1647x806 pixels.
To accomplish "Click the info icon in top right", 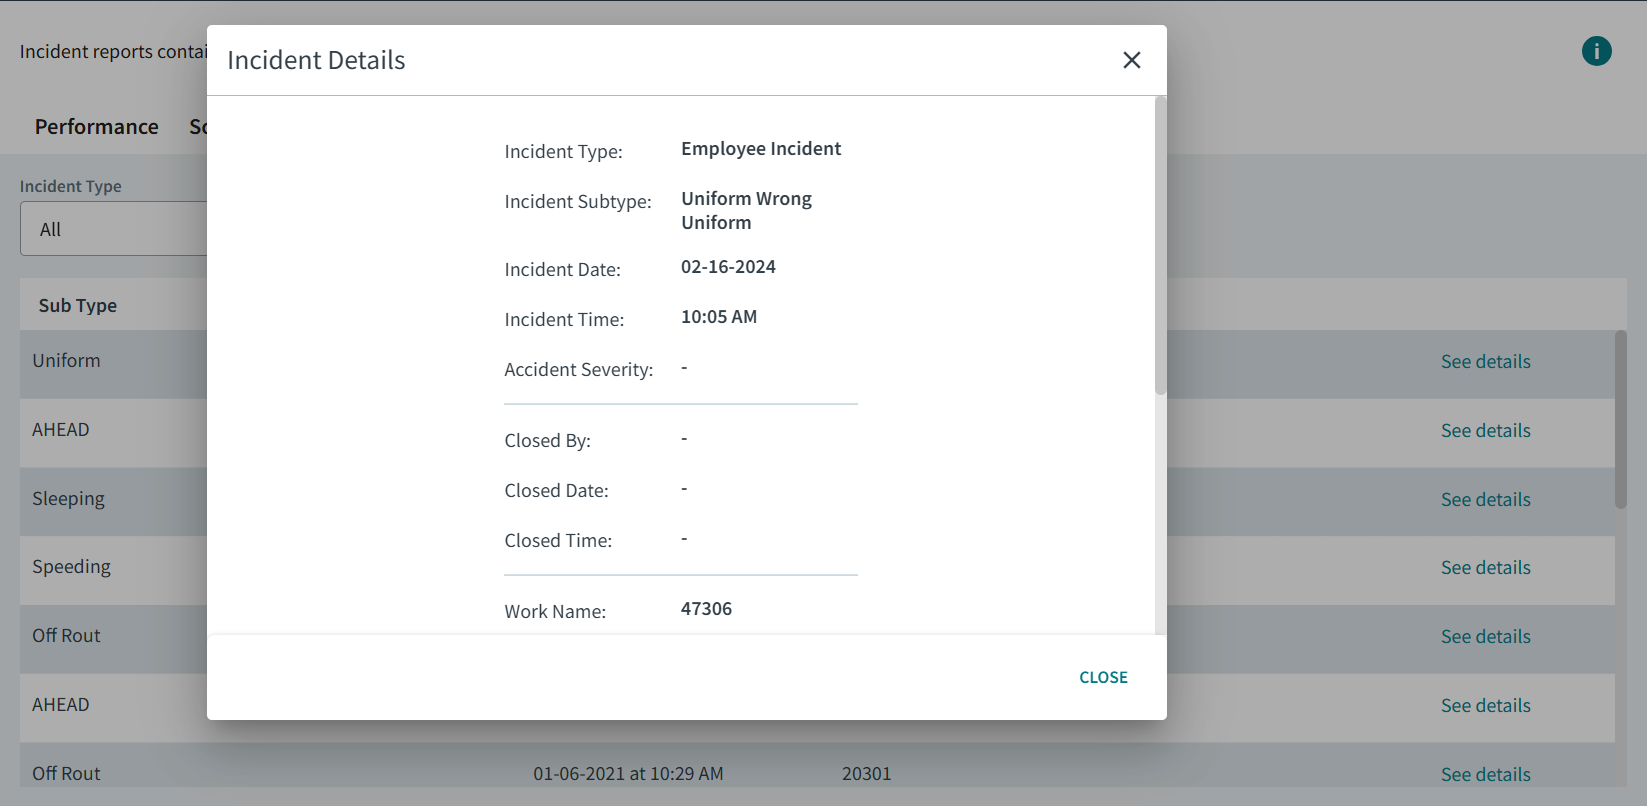I will click(1596, 51).
